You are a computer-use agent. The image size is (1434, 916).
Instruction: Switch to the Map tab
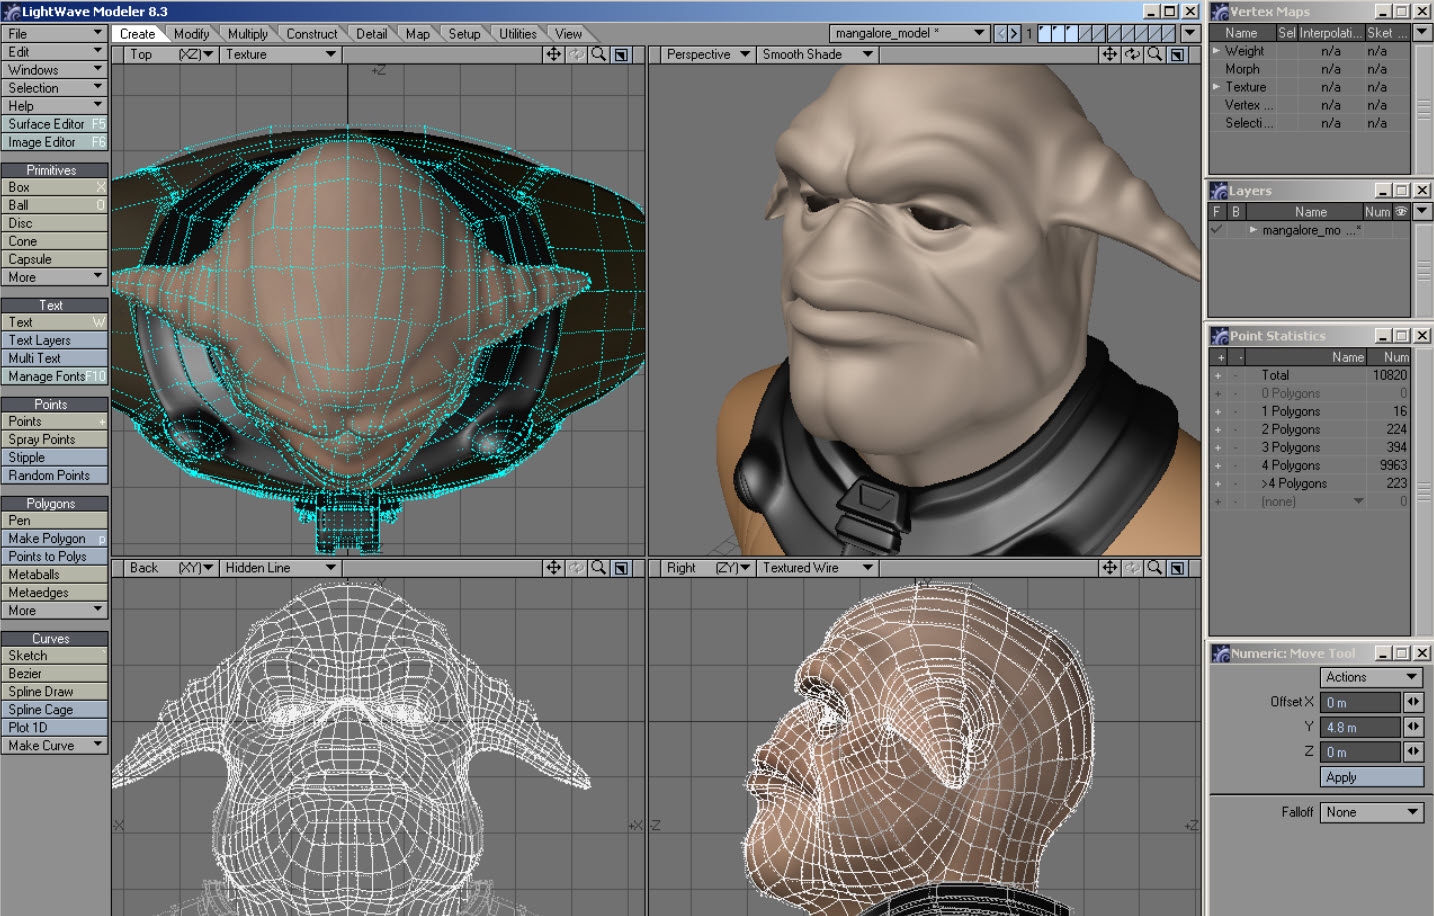(418, 33)
